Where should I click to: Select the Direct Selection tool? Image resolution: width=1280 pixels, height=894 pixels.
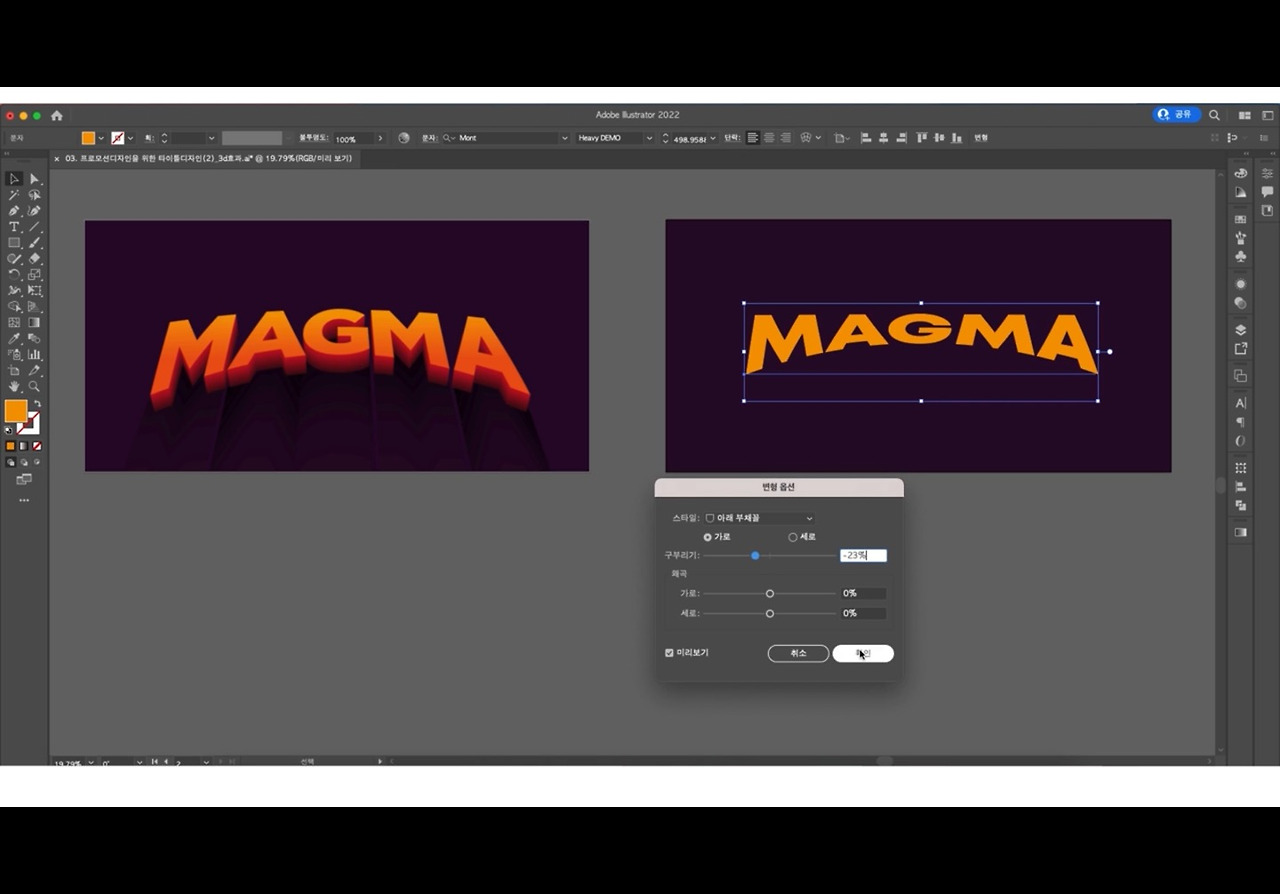pyautogui.click(x=34, y=179)
